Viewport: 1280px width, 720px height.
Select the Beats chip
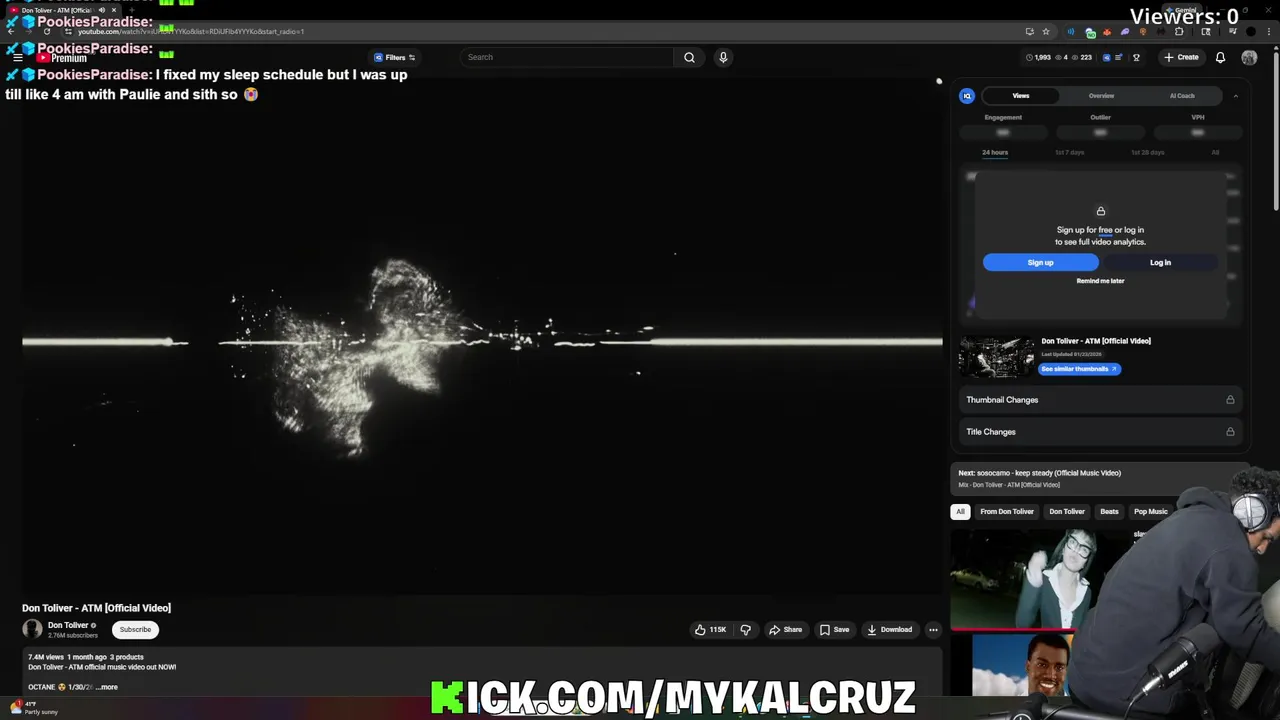[1109, 512]
